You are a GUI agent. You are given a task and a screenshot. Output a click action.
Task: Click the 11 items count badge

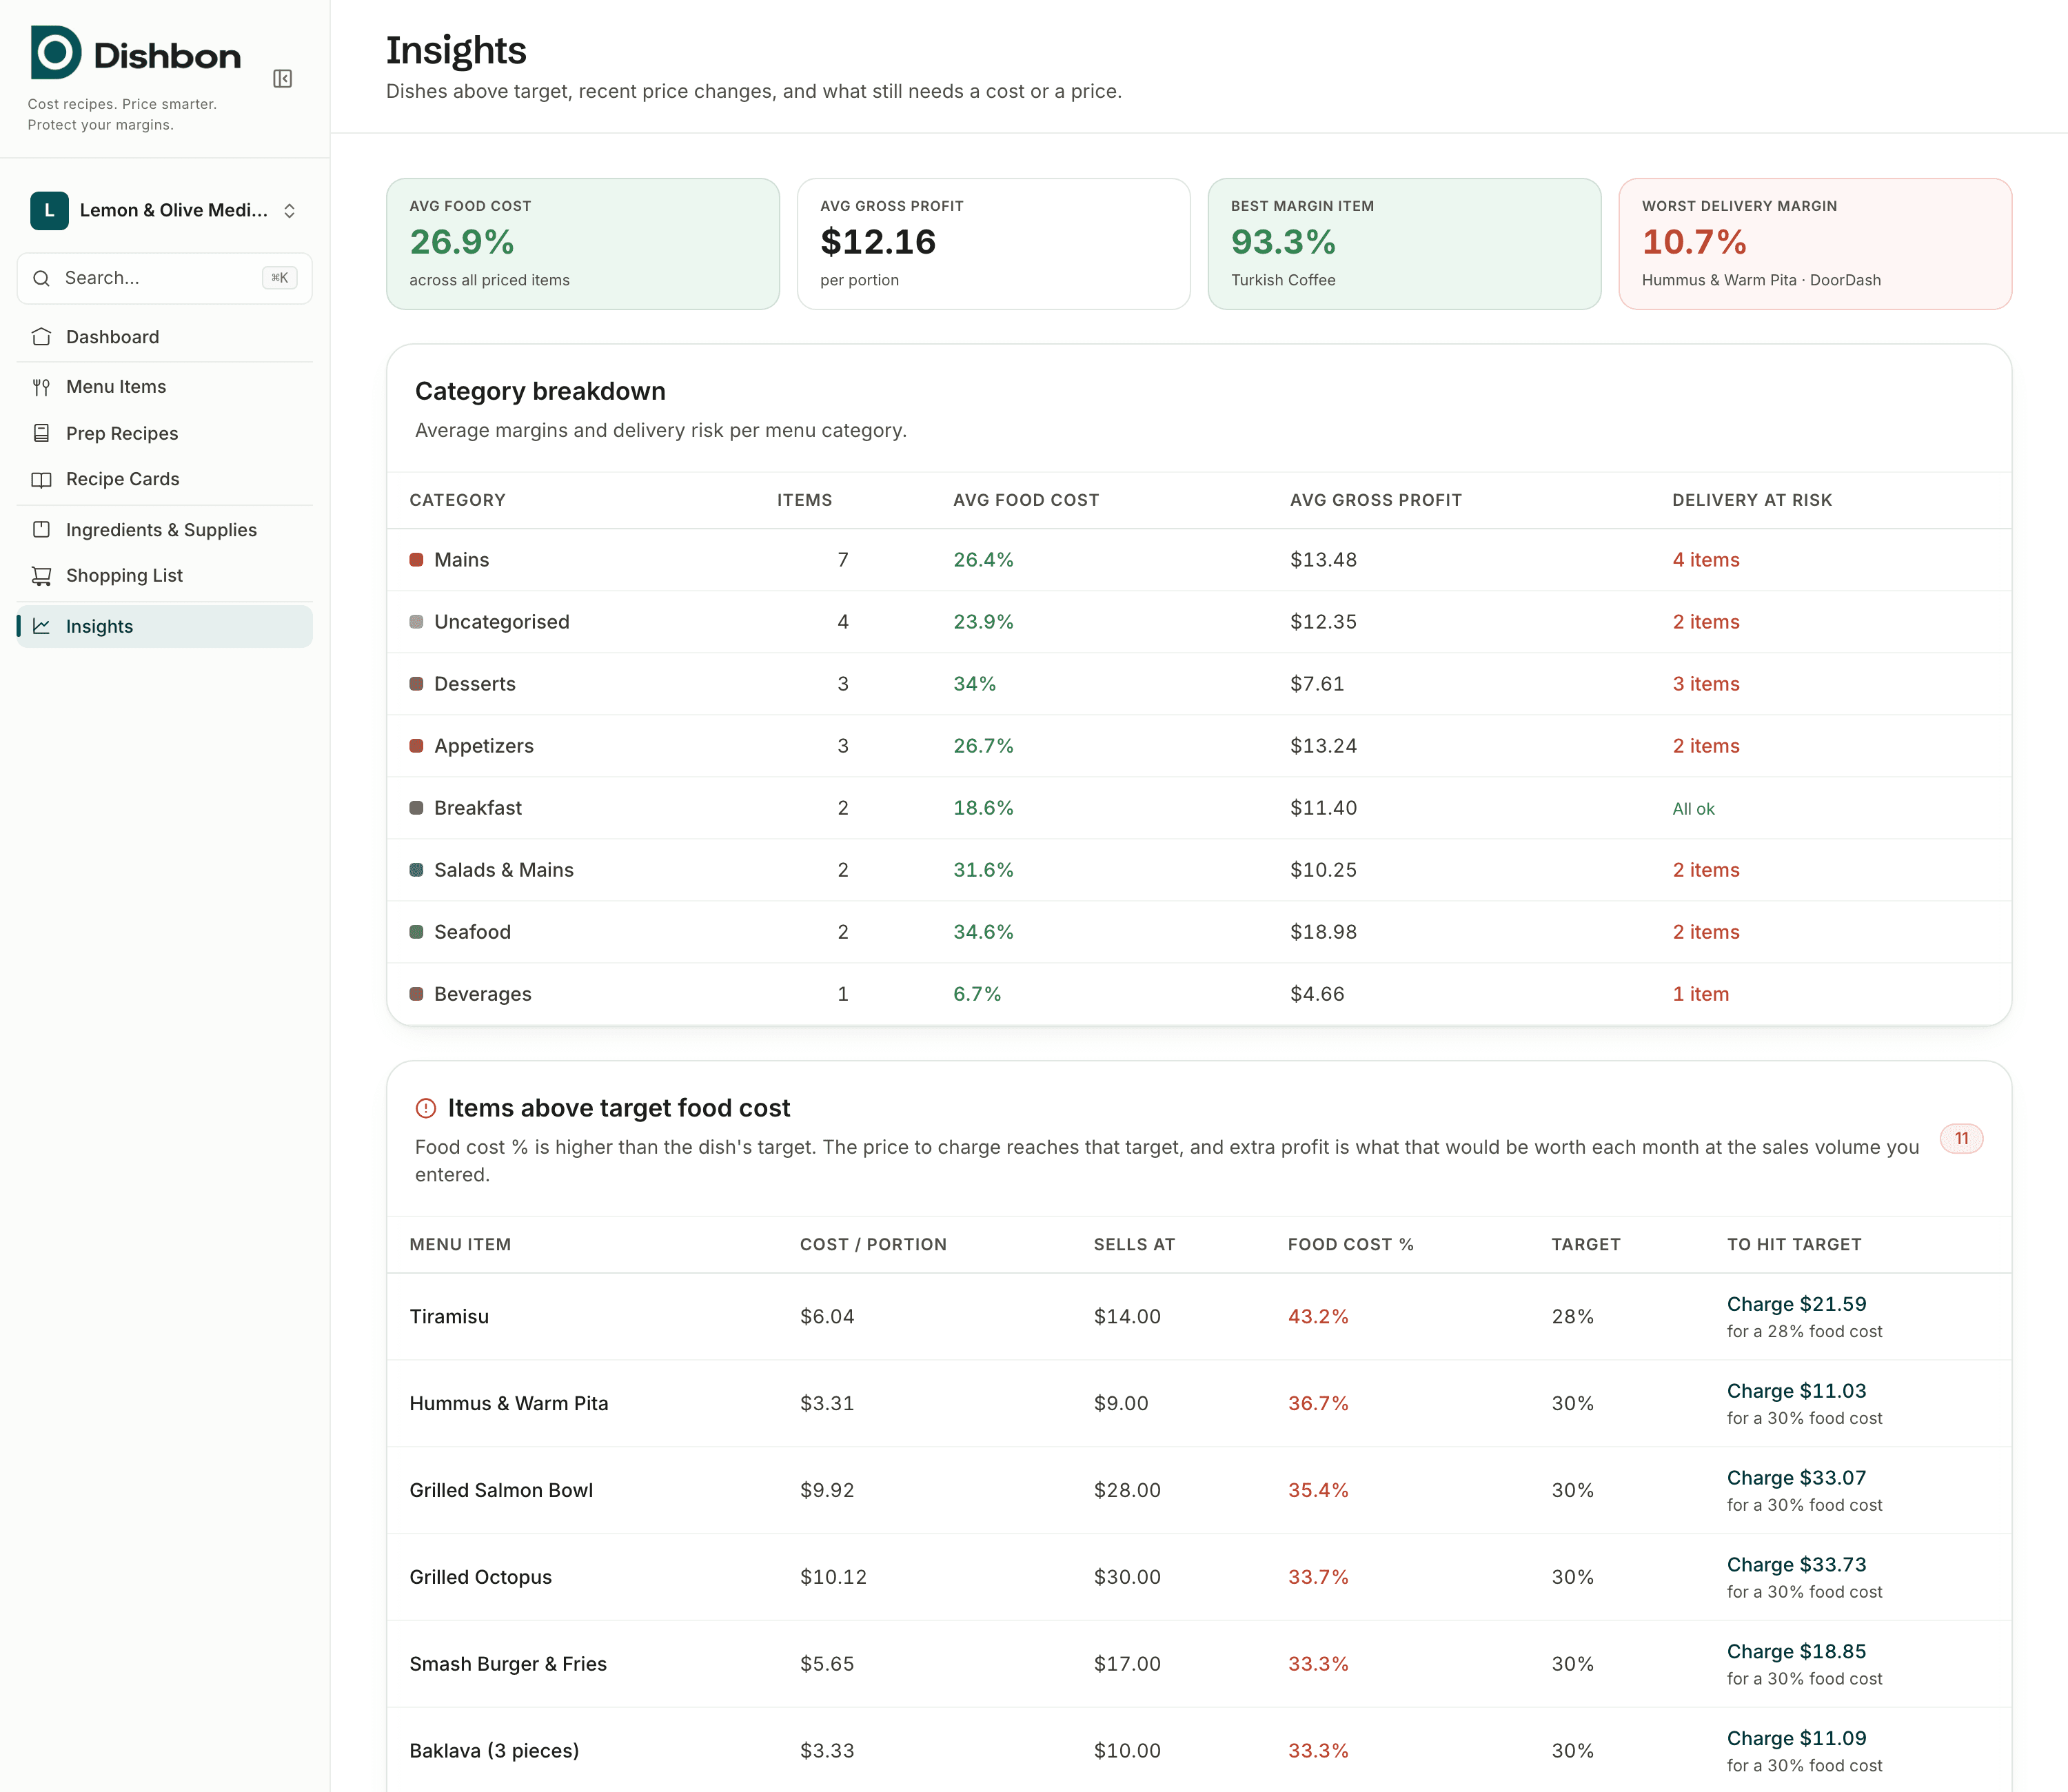[x=1961, y=1139]
